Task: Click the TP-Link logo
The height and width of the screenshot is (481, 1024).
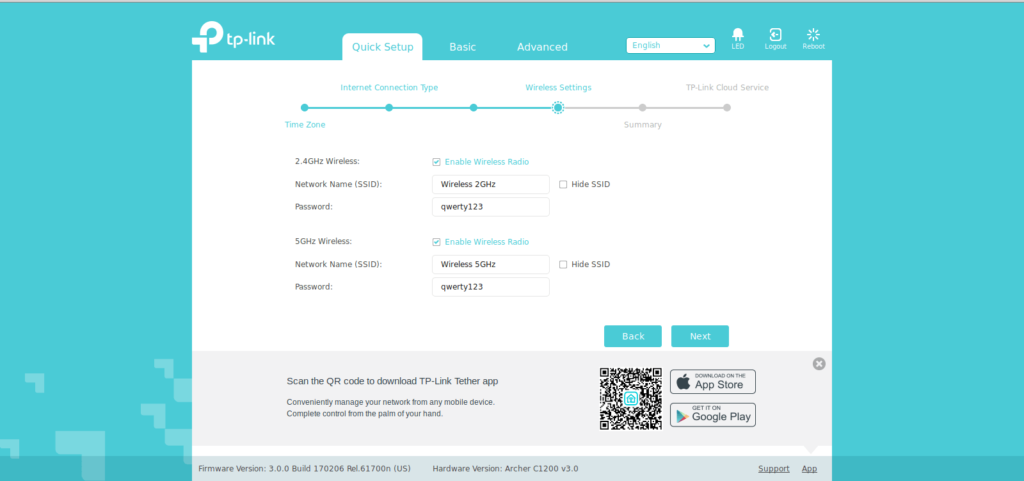Action: point(233,38)
